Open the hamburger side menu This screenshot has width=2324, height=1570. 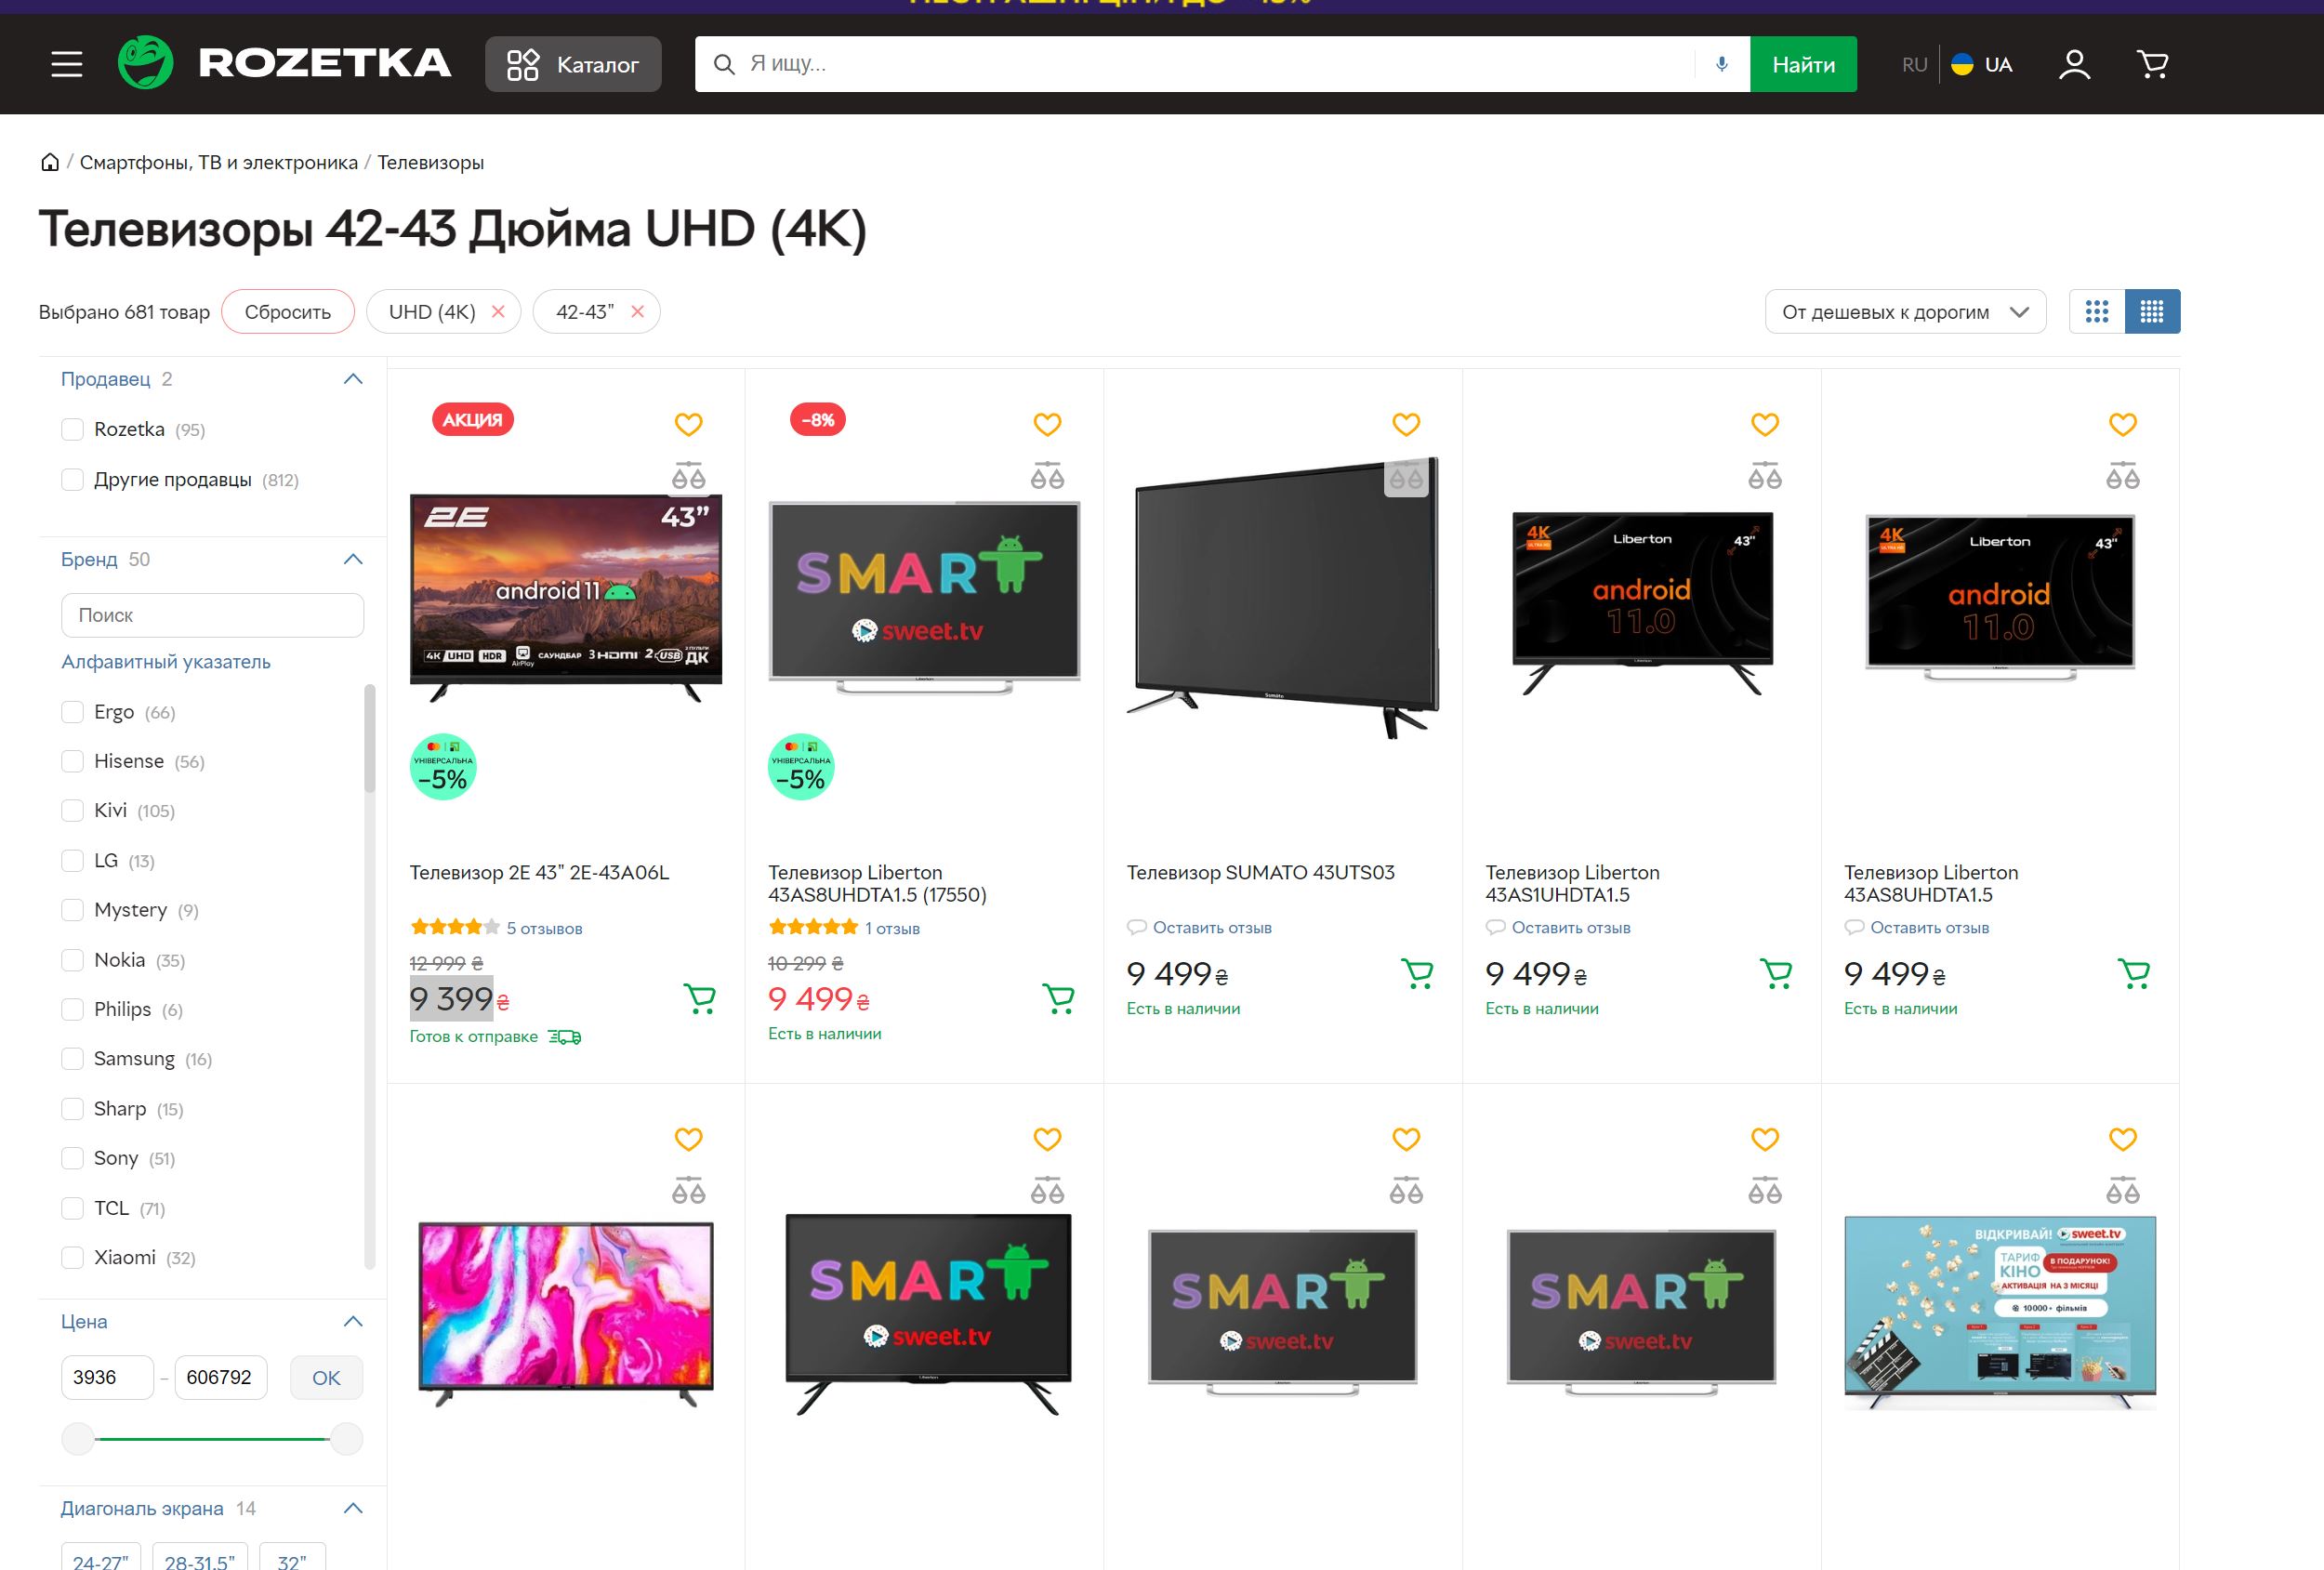tap(67, 65)
